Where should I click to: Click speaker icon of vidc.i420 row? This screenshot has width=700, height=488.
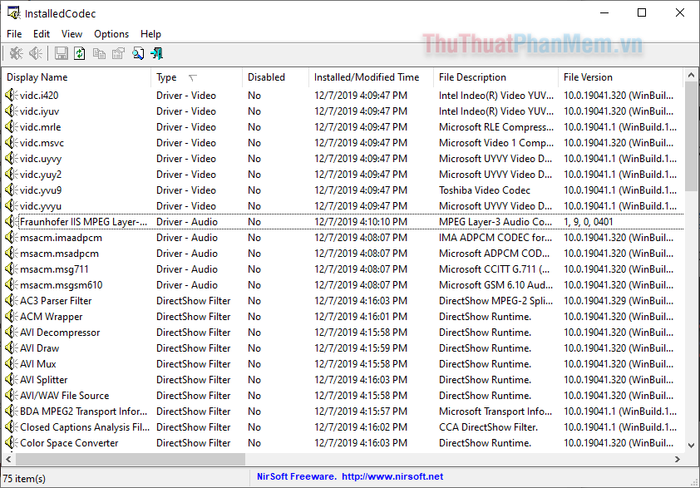coord(11,95)
